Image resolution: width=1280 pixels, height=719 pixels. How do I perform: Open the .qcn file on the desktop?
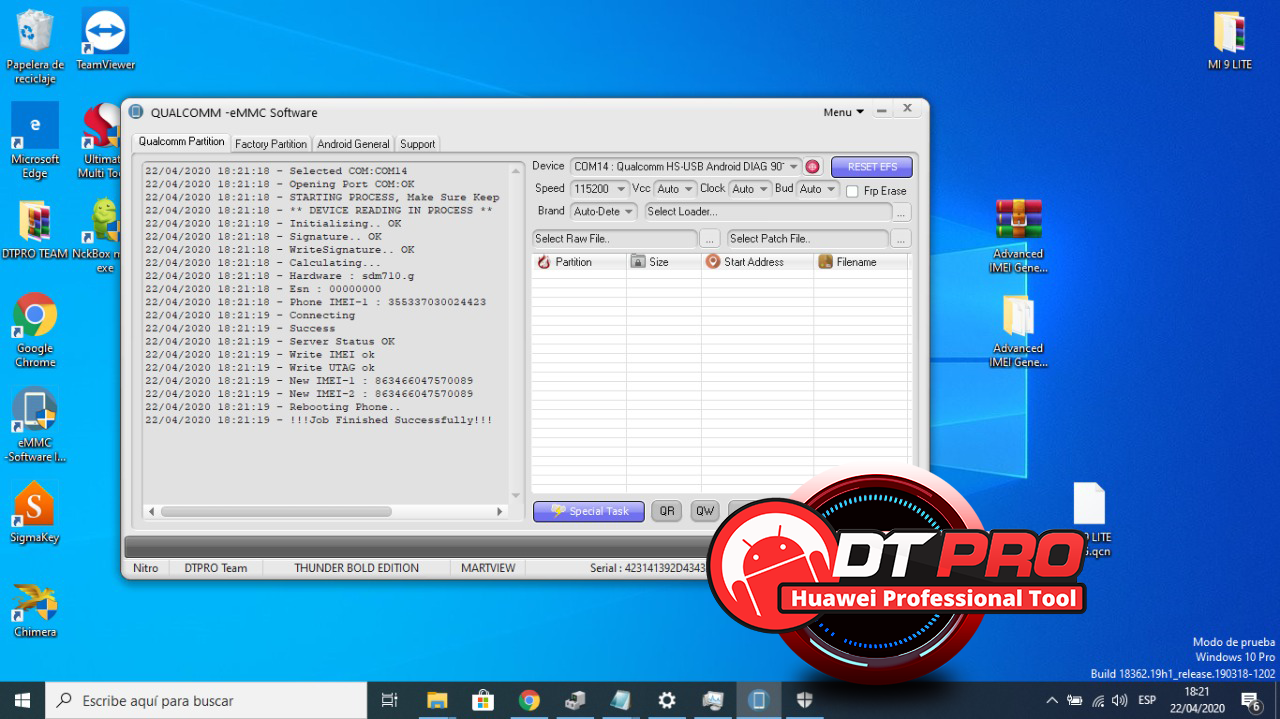tap(1089, 520)
